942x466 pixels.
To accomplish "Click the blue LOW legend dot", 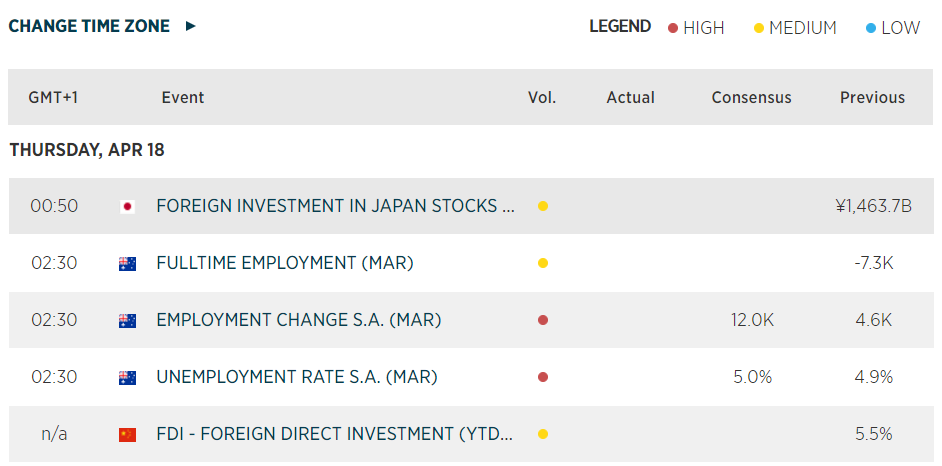I will [x=871, y=28].
